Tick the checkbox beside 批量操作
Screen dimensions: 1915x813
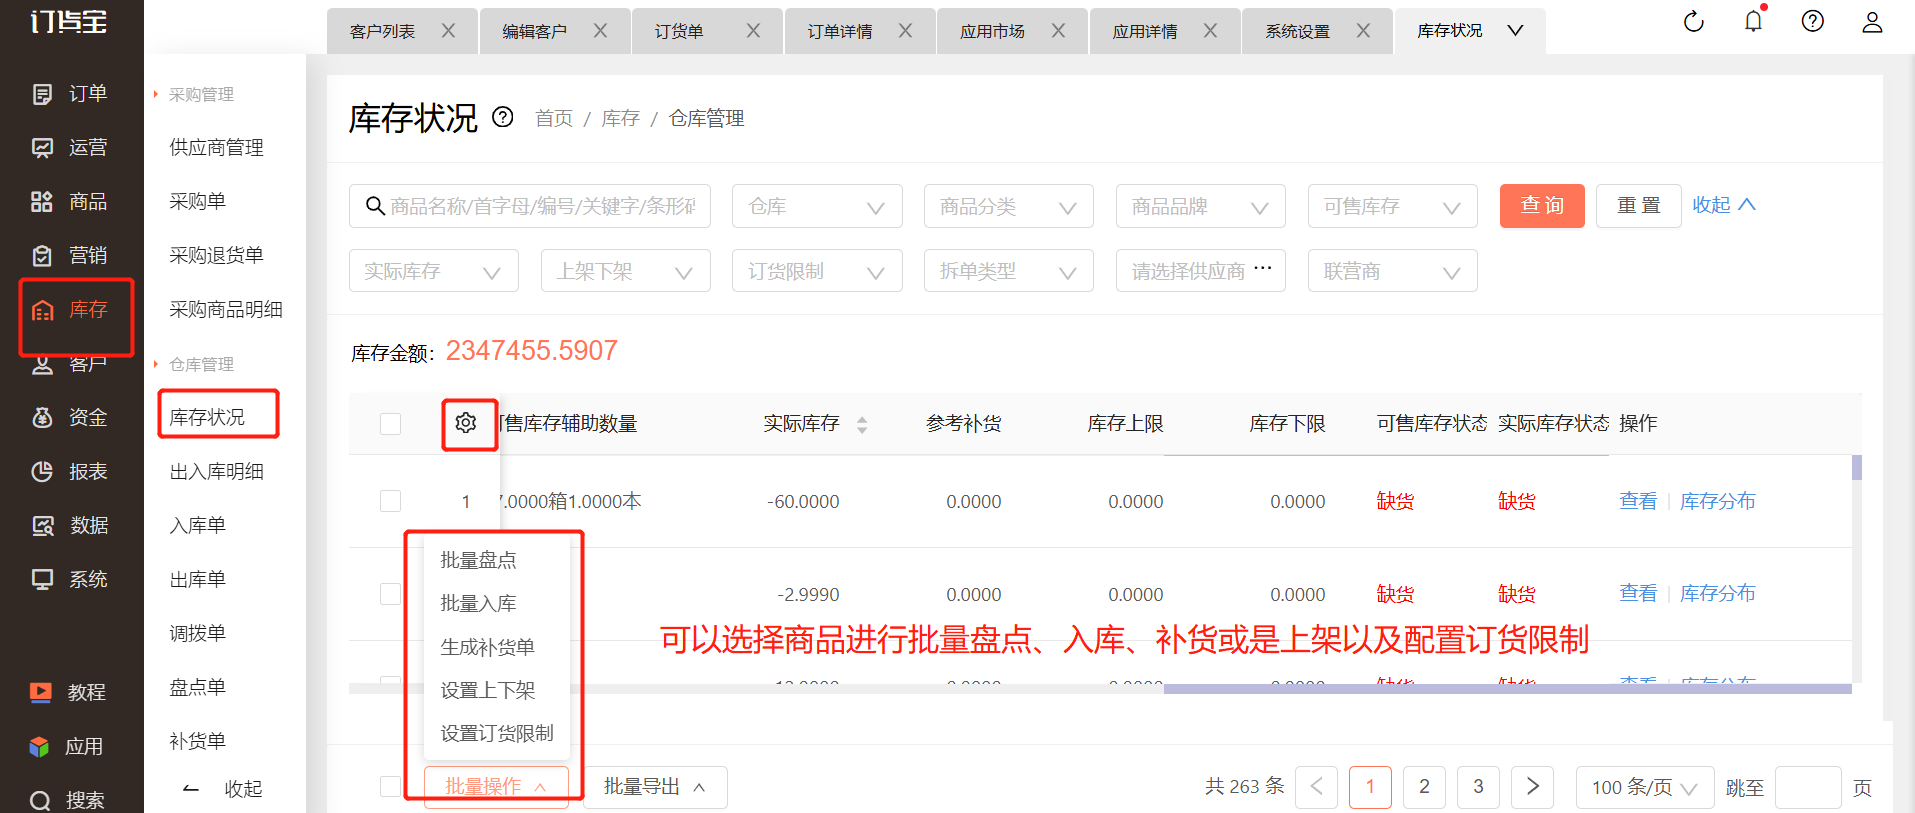tap(391, 787)
